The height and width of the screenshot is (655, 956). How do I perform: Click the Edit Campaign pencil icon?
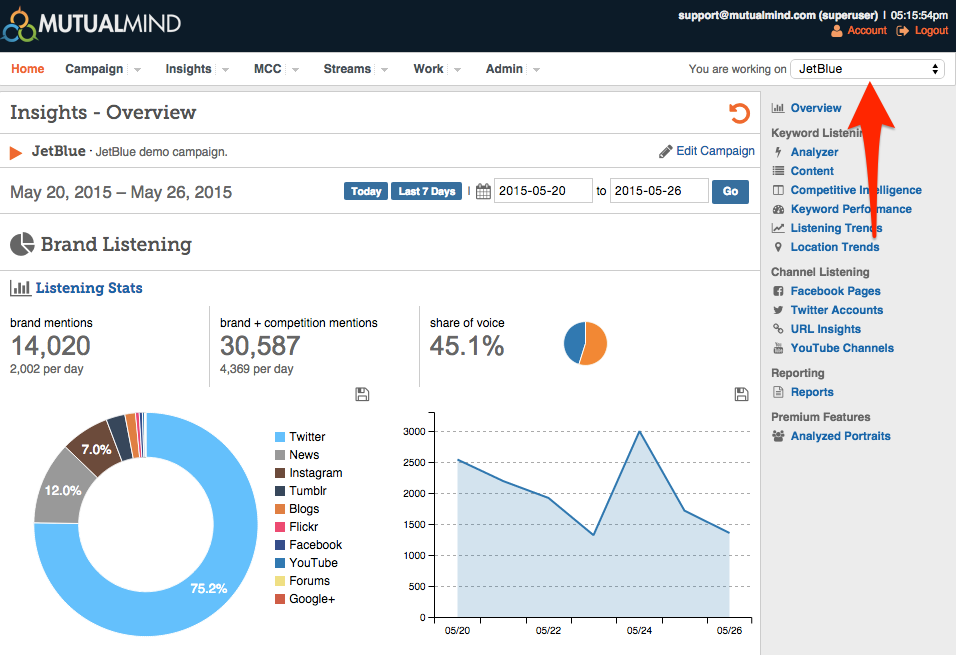tap(665, 151)
